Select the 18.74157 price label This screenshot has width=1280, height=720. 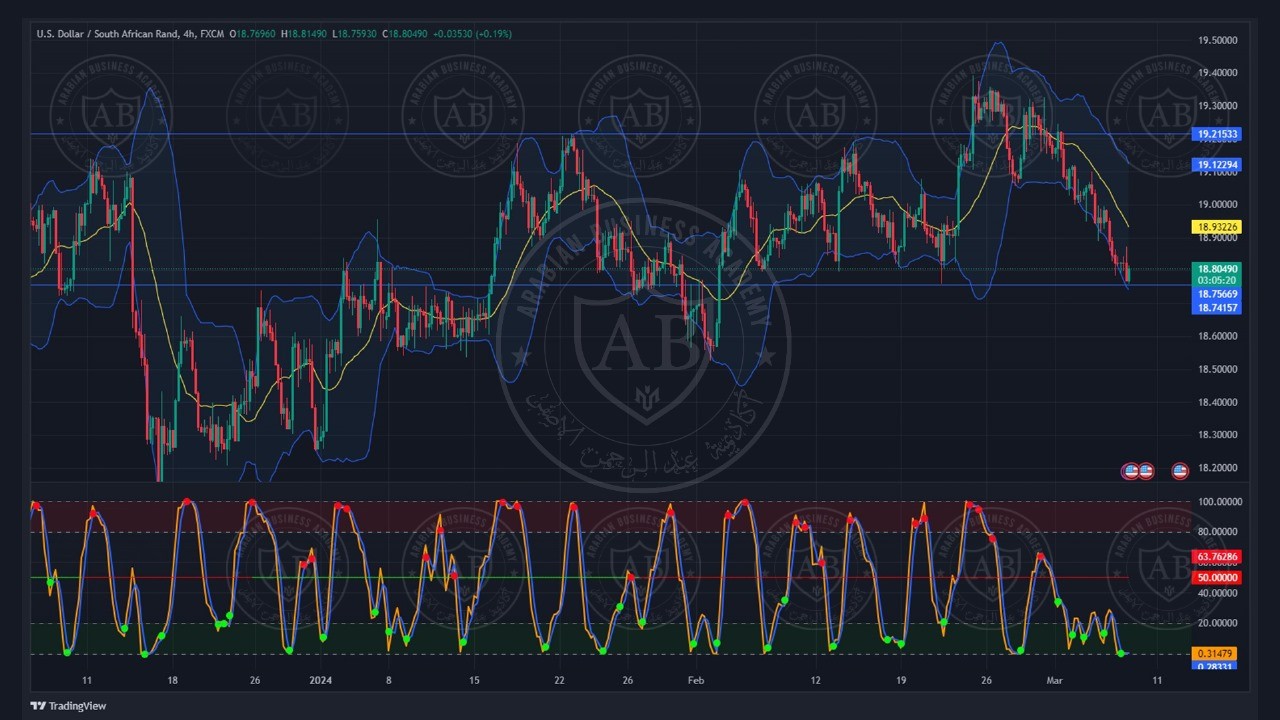[1217, 307]
